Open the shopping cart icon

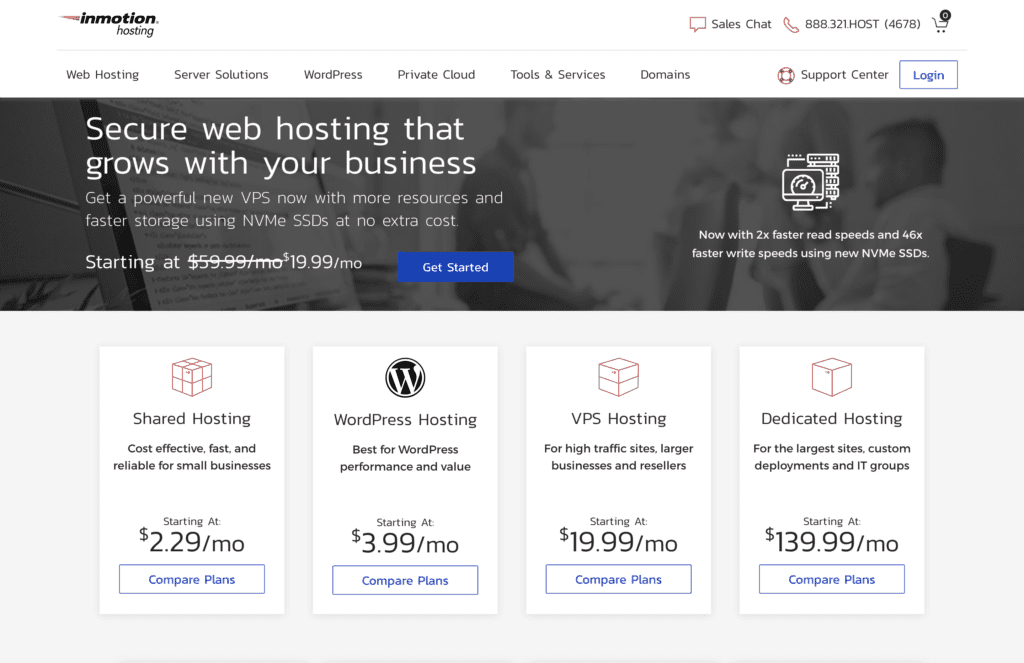tap(940, 24)
